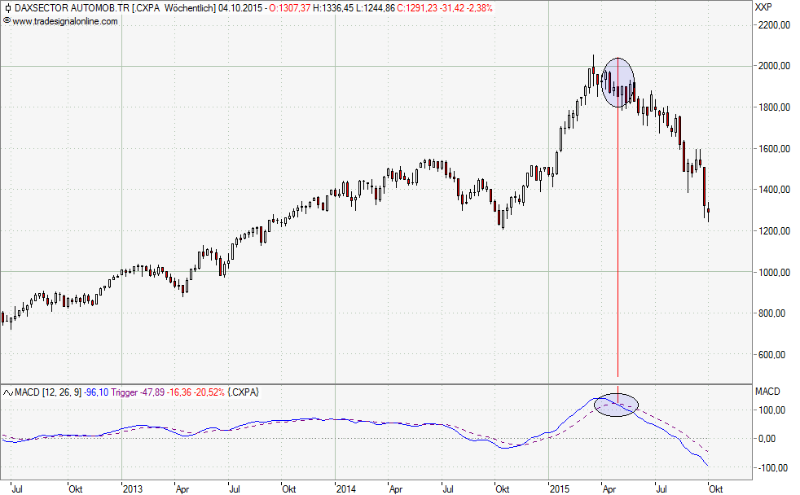Click the candlestick icon beside DAXSECTOR title
This screenshot has width=800, height=495.
7,8
